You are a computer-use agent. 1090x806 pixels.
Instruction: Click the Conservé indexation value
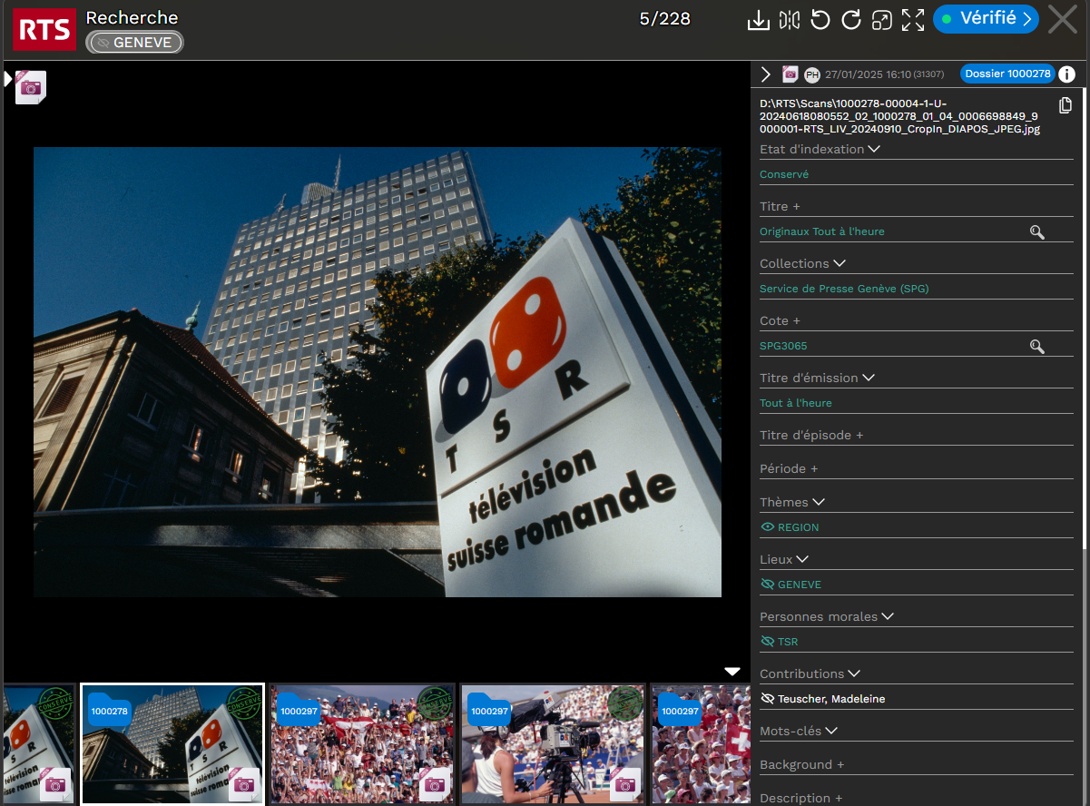783,175
